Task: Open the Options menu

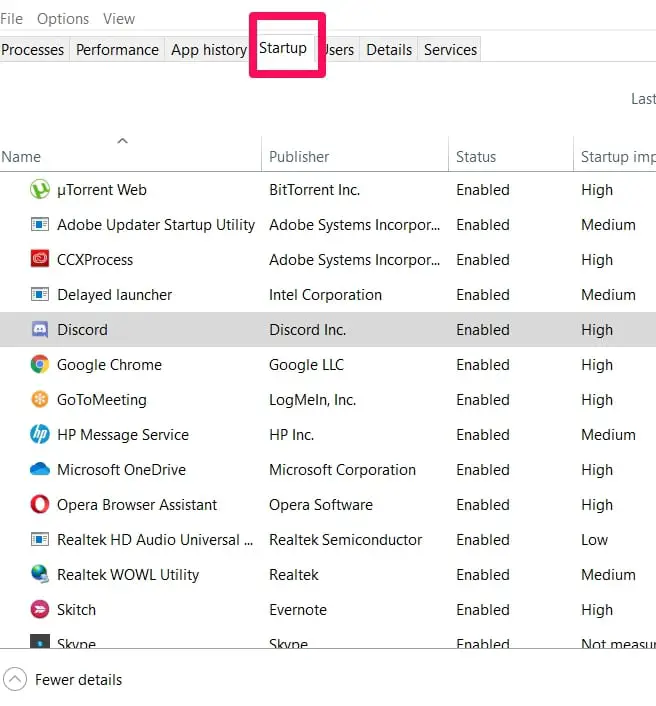Action: point(63,19)
